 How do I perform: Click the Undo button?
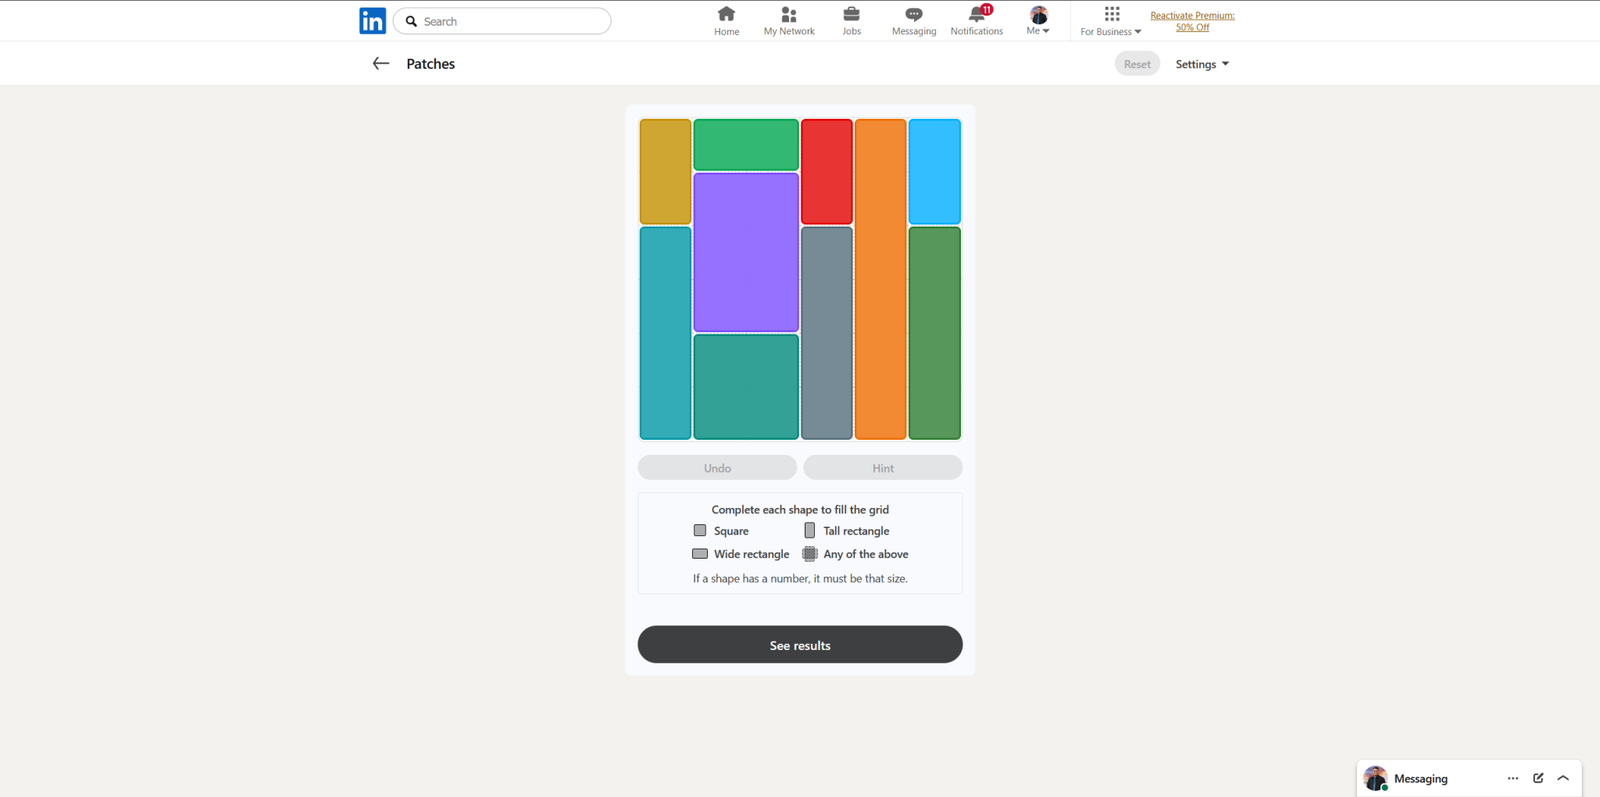(x=717, y=468)
